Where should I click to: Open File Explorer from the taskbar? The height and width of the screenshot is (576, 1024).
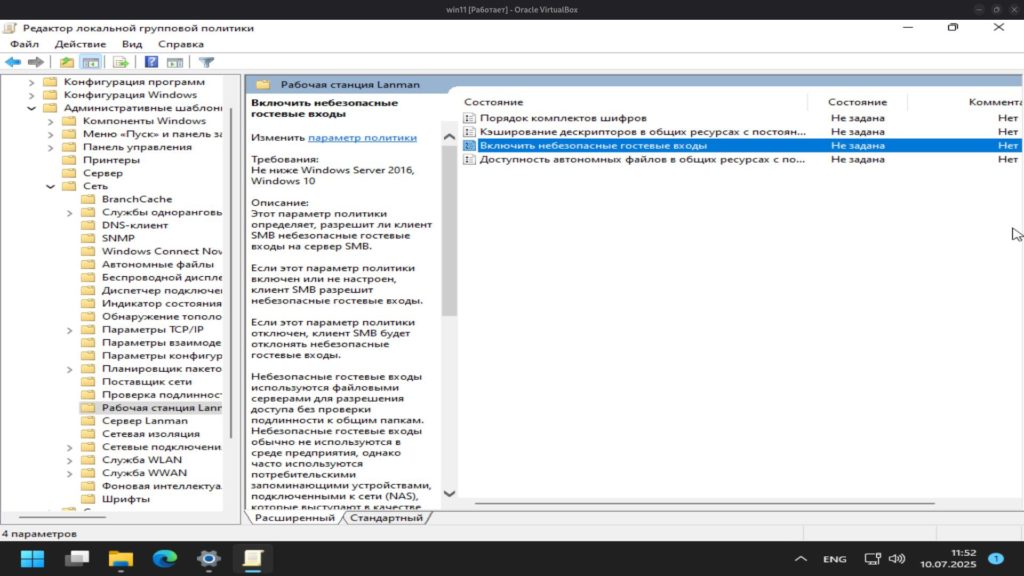point(120,558)
